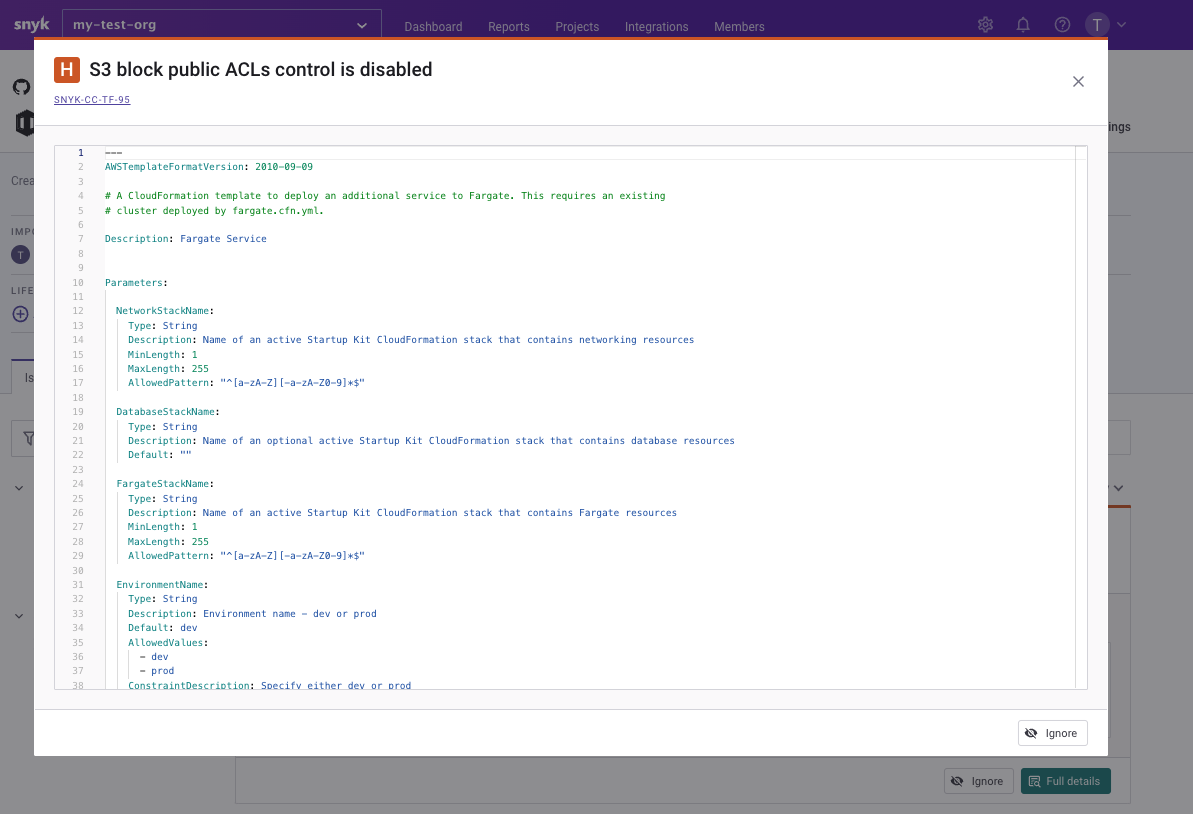The image size is (1193, 814).
Task: Toggle the eye icon on the Ignore button
Action: pos(1031,732)
